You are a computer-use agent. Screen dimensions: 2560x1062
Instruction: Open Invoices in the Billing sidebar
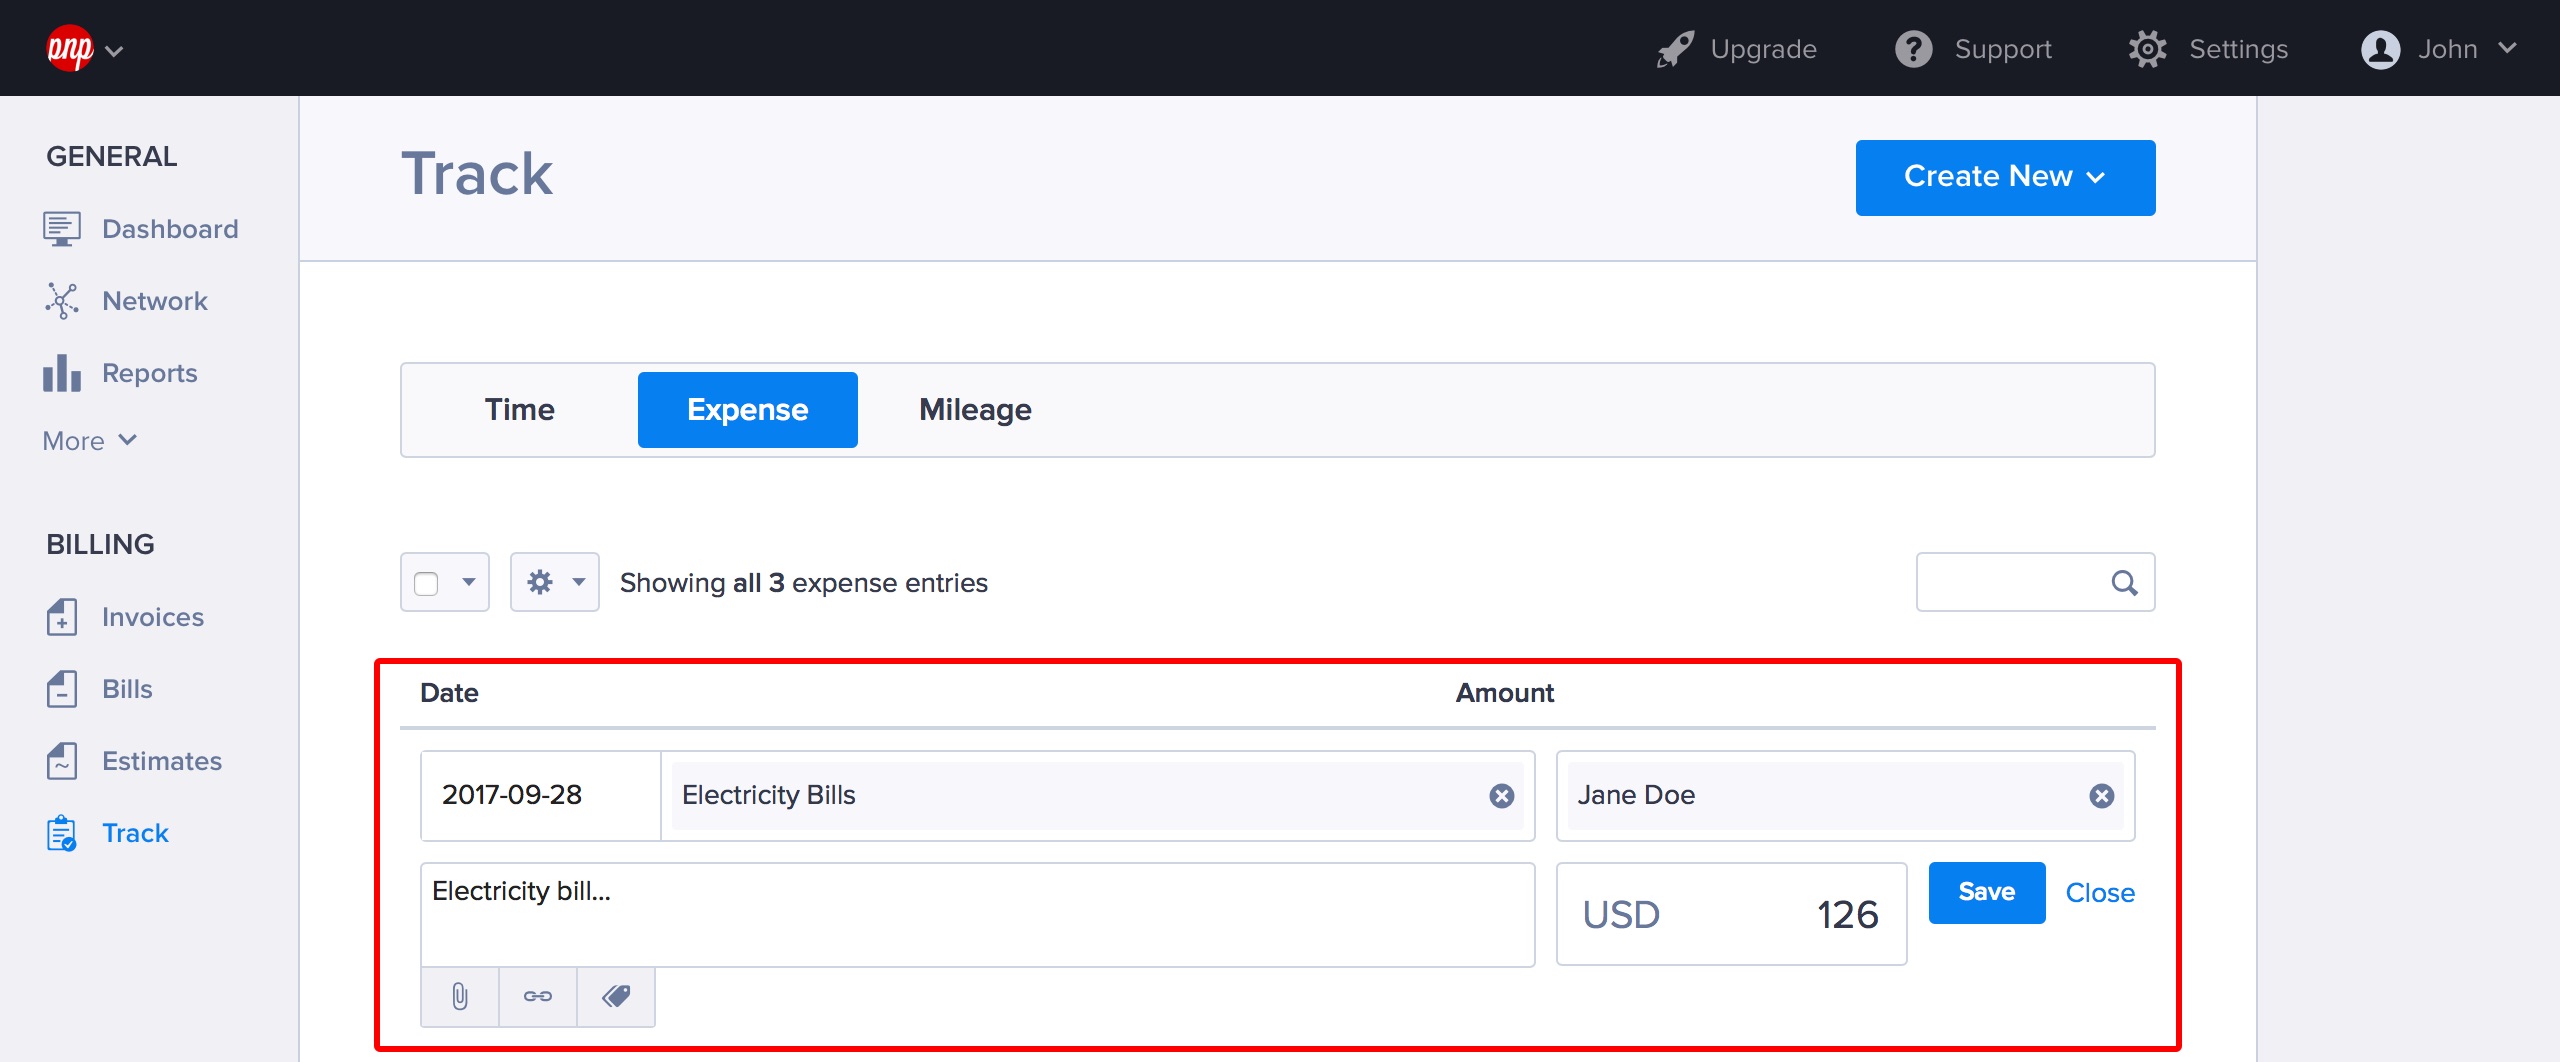pyautogui.click(x=152, y=617)
